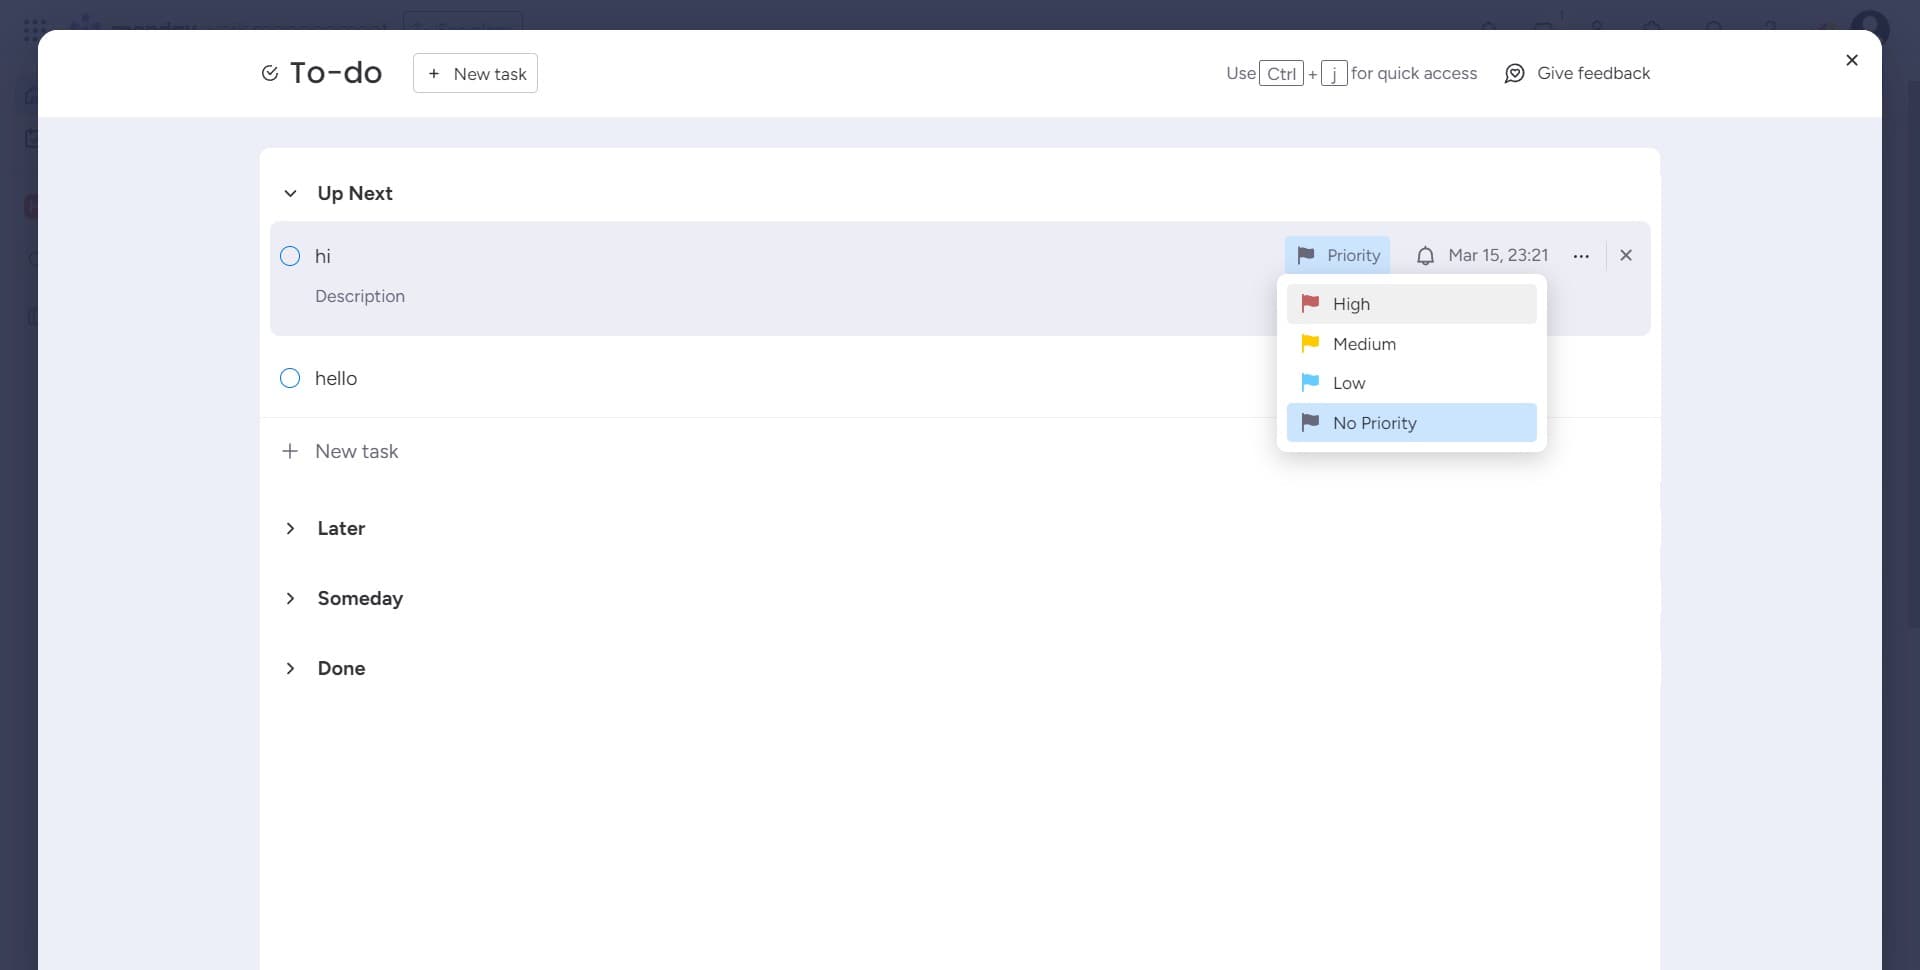Screen dimensions: 1920x970
Task: Expand the Someday section
Action: click(290, 598)
